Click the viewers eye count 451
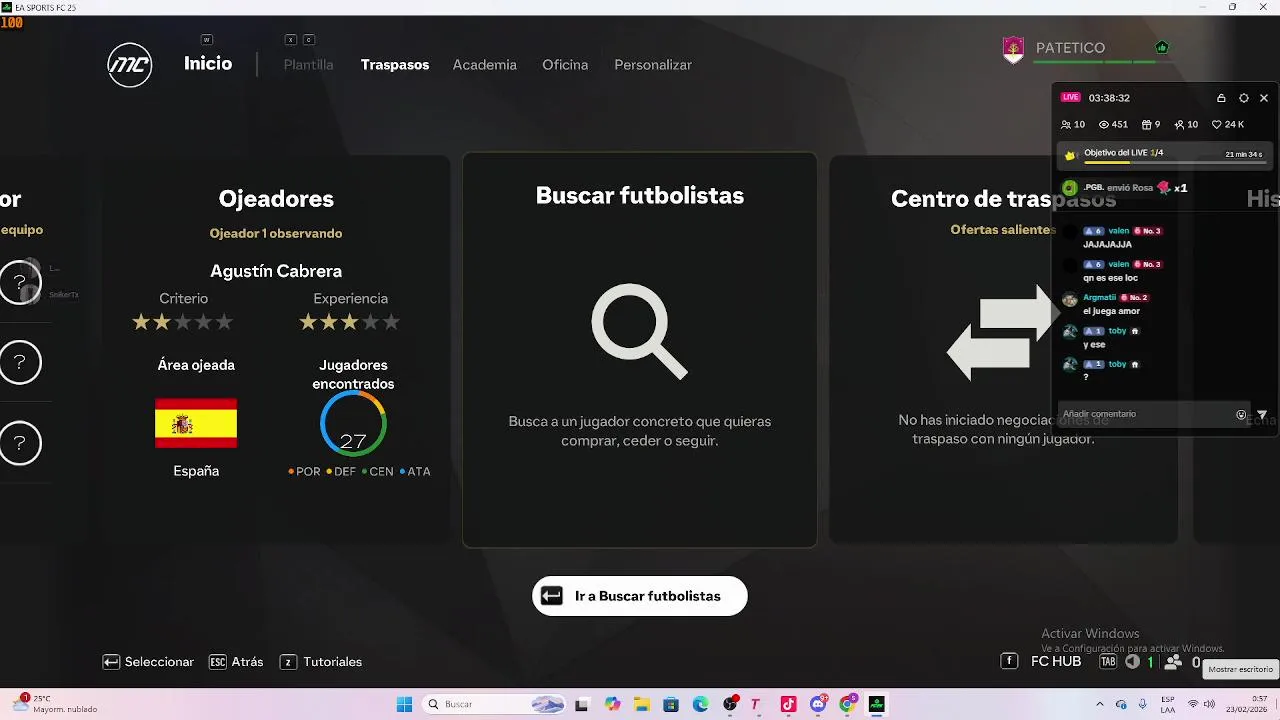Viewport: 1280px width, 720px height. 1113,125
